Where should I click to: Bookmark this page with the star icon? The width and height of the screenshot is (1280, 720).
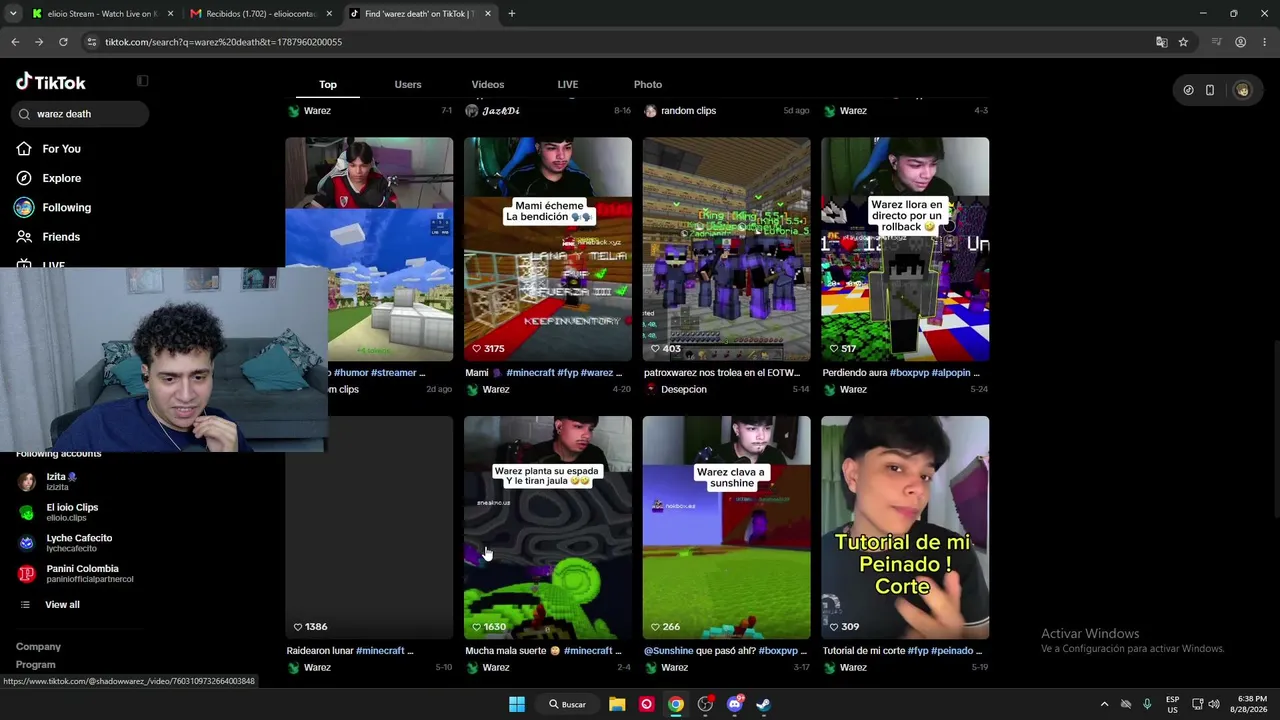[1183, 42]
